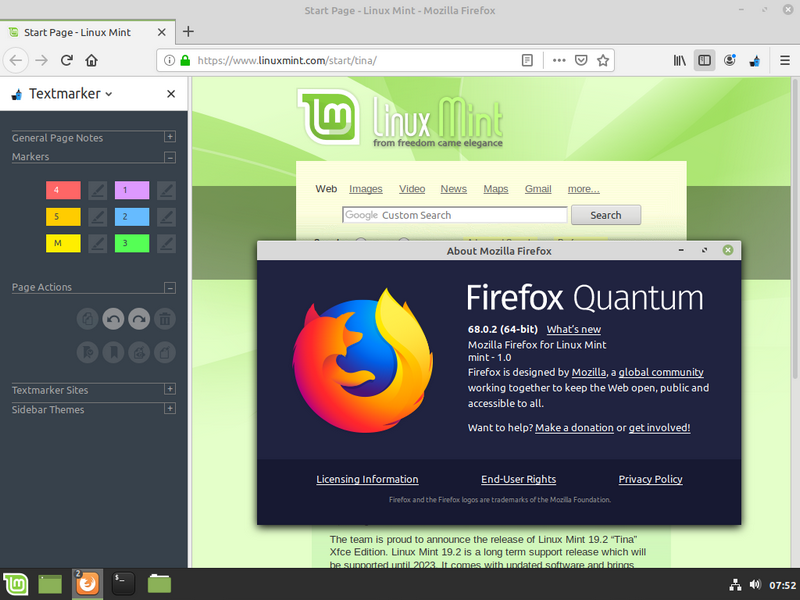Edit the yellow marker M settings
The height and width of the screenshot is (600, 800).
coord(97,243)
